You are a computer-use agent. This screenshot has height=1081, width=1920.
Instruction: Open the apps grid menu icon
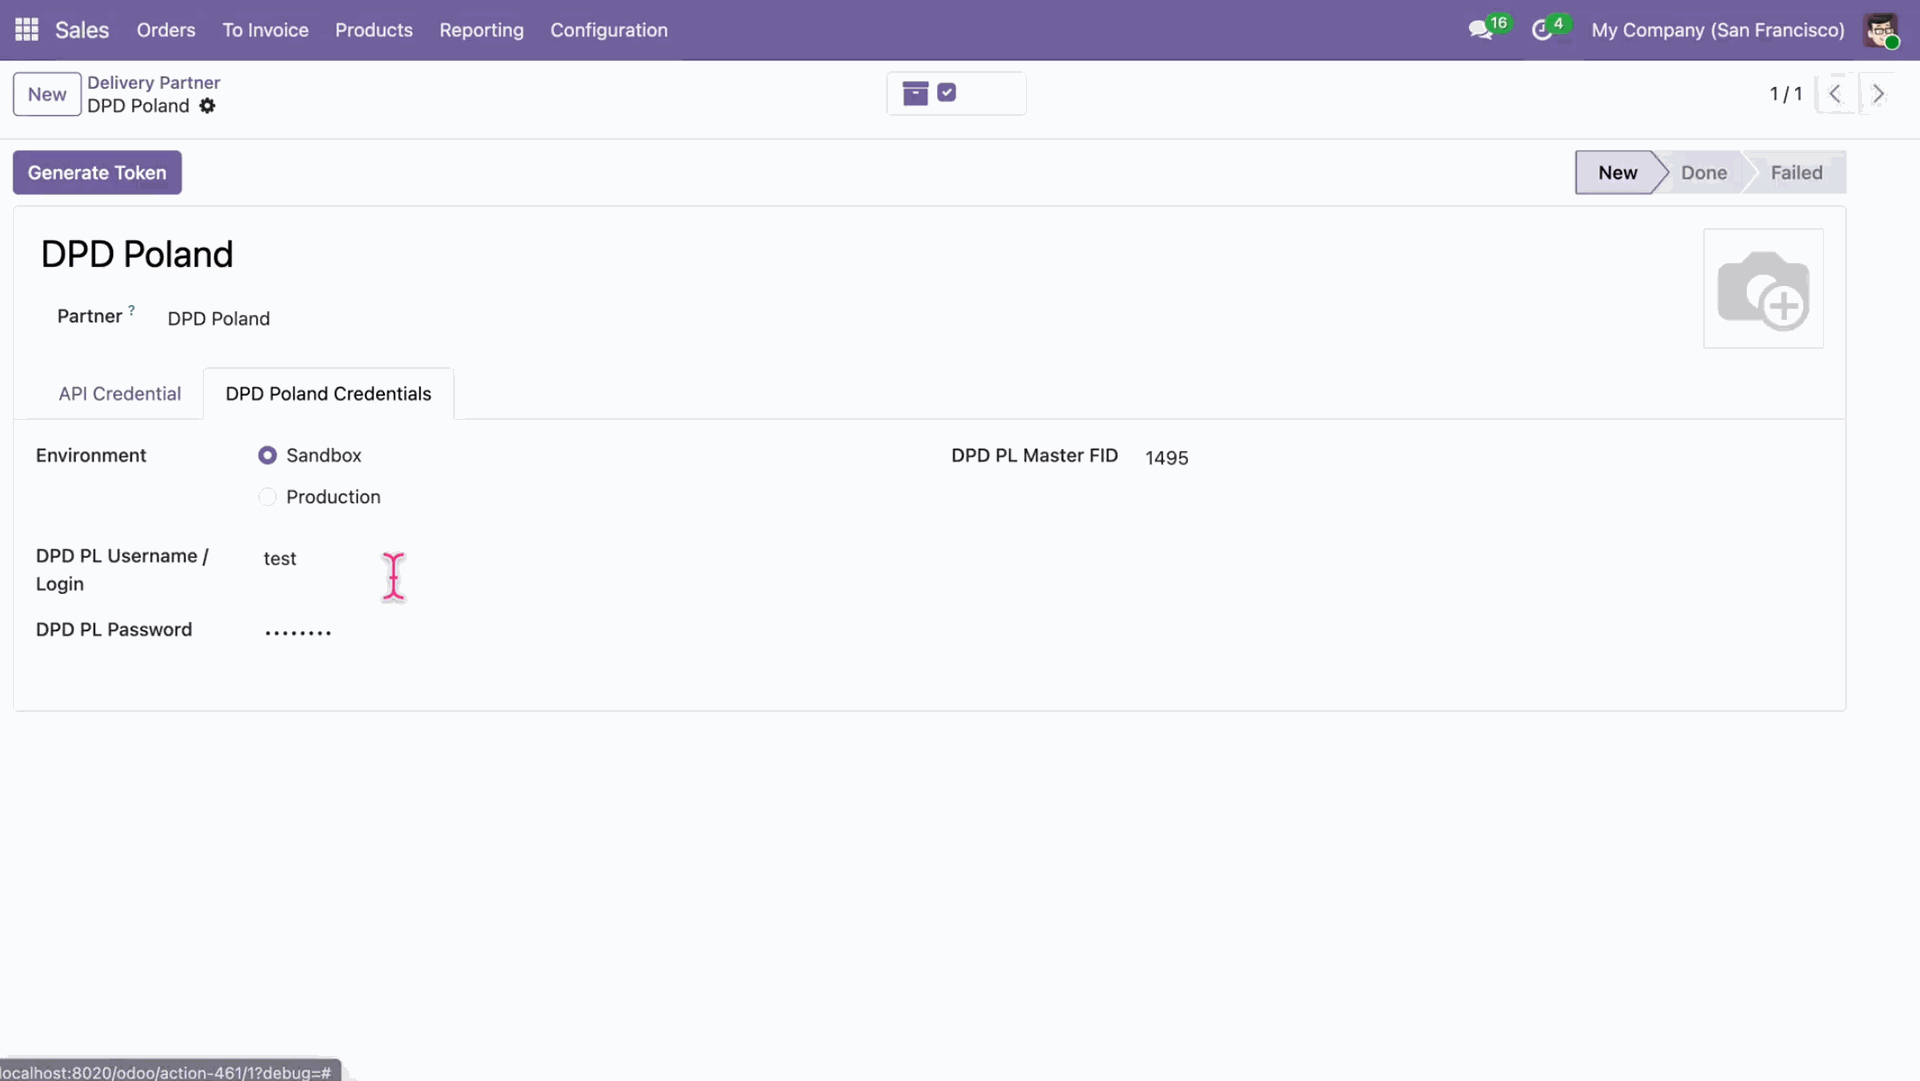27,30
